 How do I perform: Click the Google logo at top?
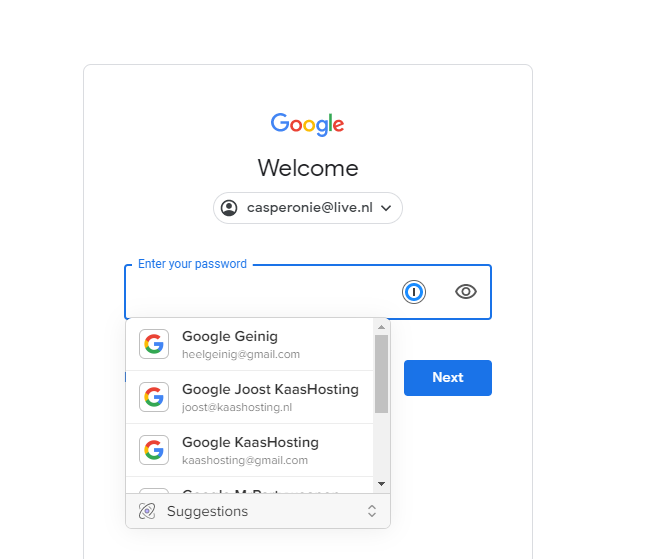click(x=307, y=124)
